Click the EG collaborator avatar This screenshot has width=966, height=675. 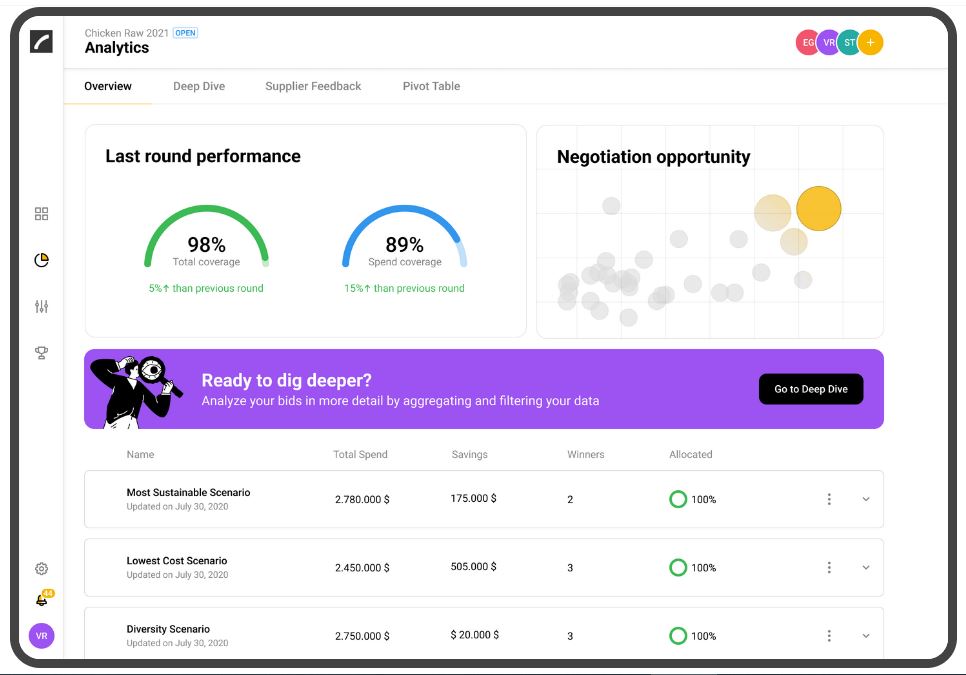click(808, 43)
